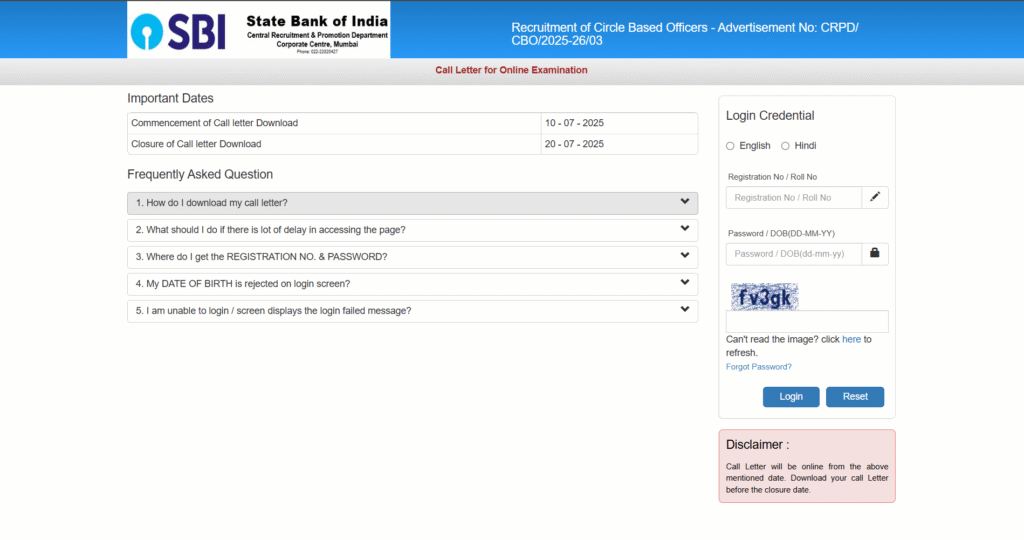The height and width of the screenshot is (540, 1024).
Task: Focus the captcha text entry box
Action: pos(807,321)
